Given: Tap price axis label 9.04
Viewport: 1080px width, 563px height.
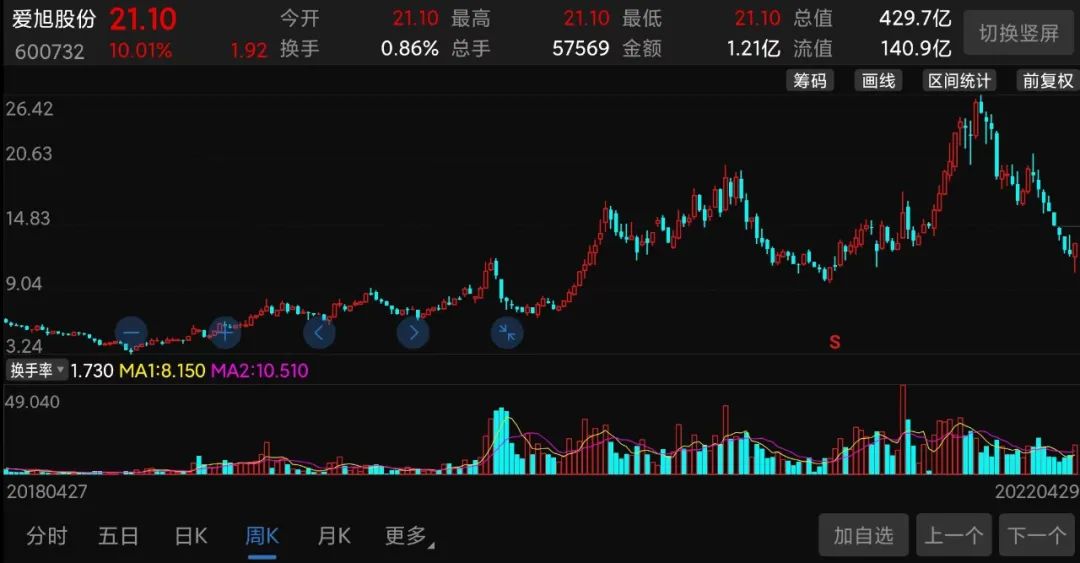Looking at the screenshot, I should point(23,284).
